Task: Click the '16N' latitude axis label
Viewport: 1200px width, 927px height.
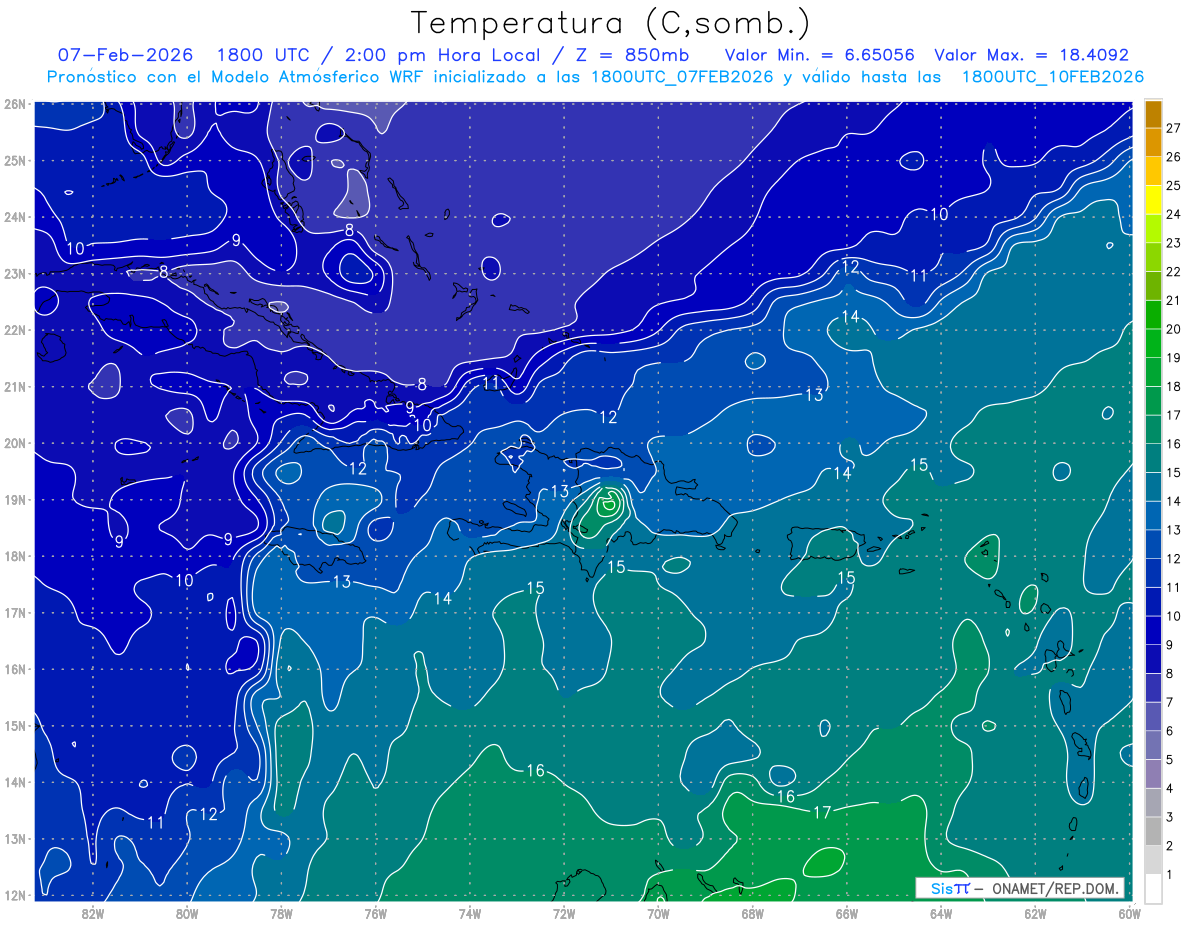Action: (x=15, y=669)
